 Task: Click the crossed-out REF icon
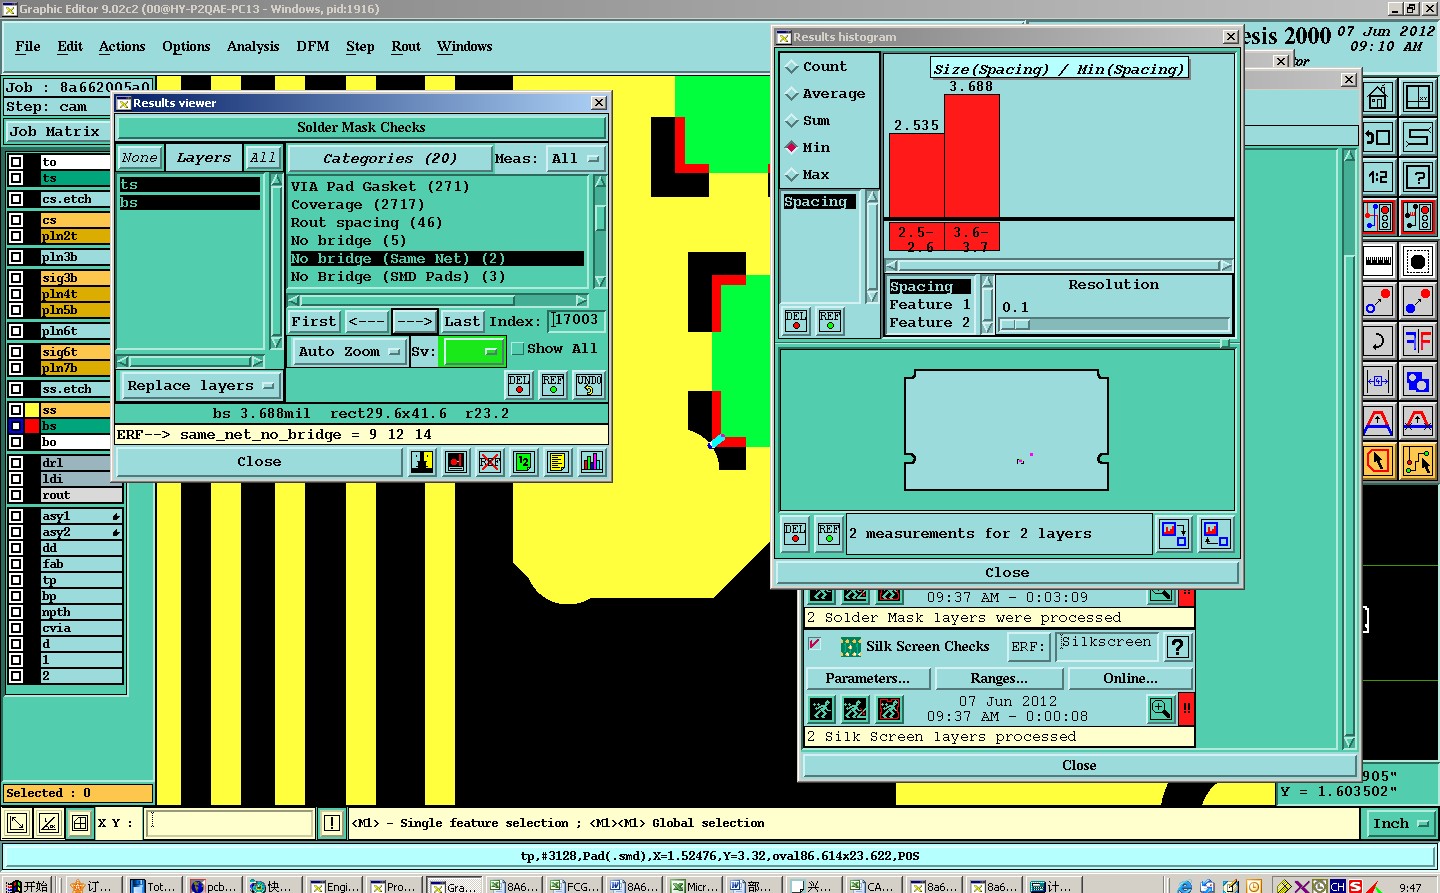click(x=490, y=461)
